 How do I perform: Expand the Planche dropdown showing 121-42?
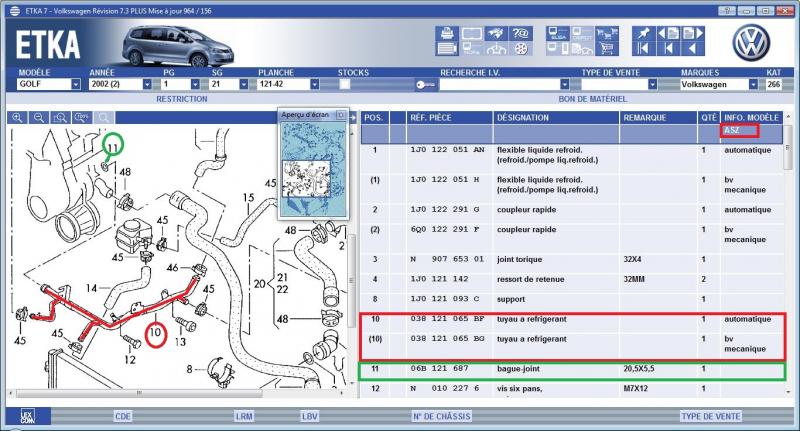(315, 84)
